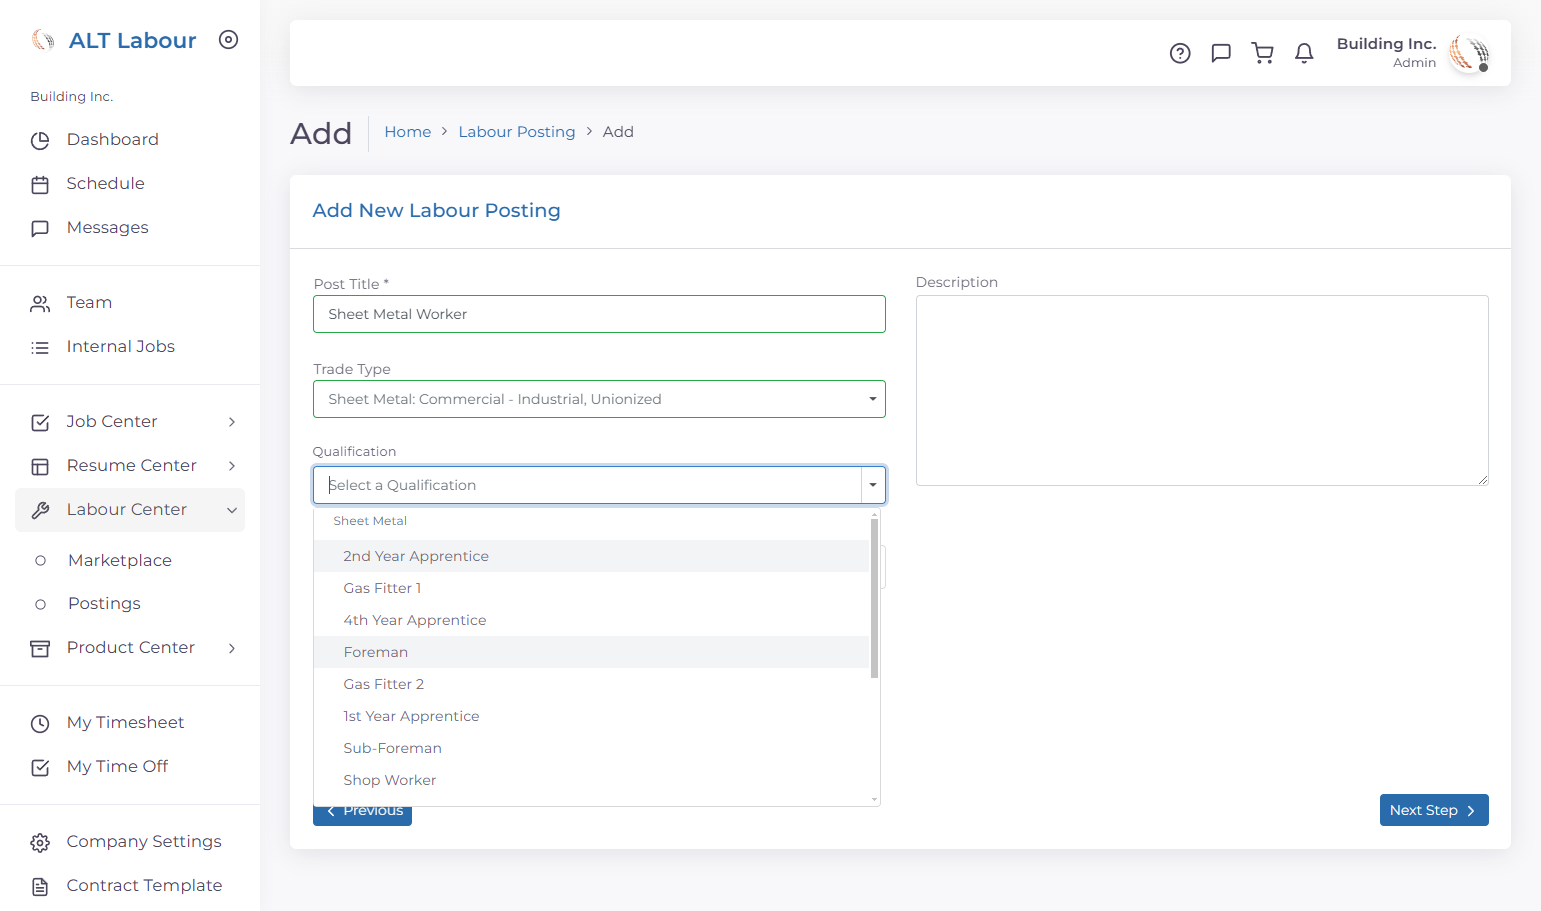Viewport: 1541px width, 911px height.
Task: Open the shopping cart icon
Action: point(1263,53)
